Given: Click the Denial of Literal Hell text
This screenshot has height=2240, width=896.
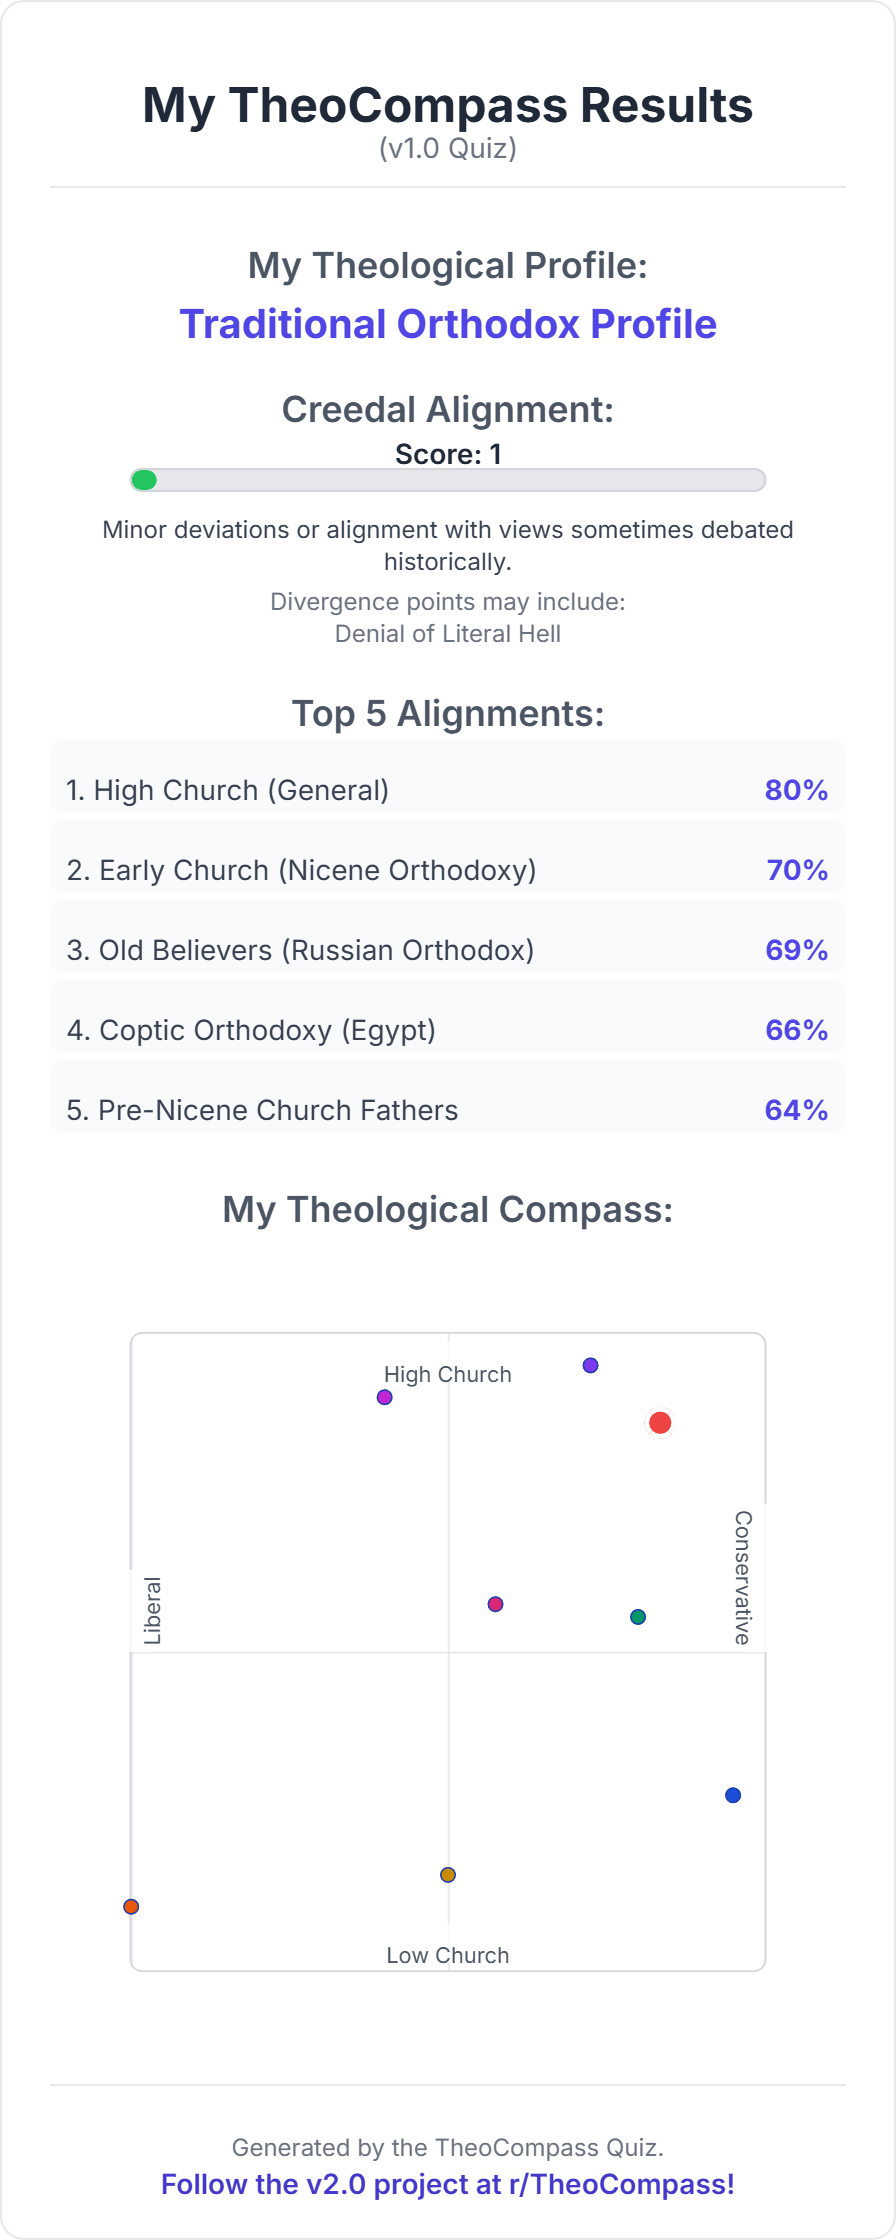Looking at the screenshot, I should [448, 634].
